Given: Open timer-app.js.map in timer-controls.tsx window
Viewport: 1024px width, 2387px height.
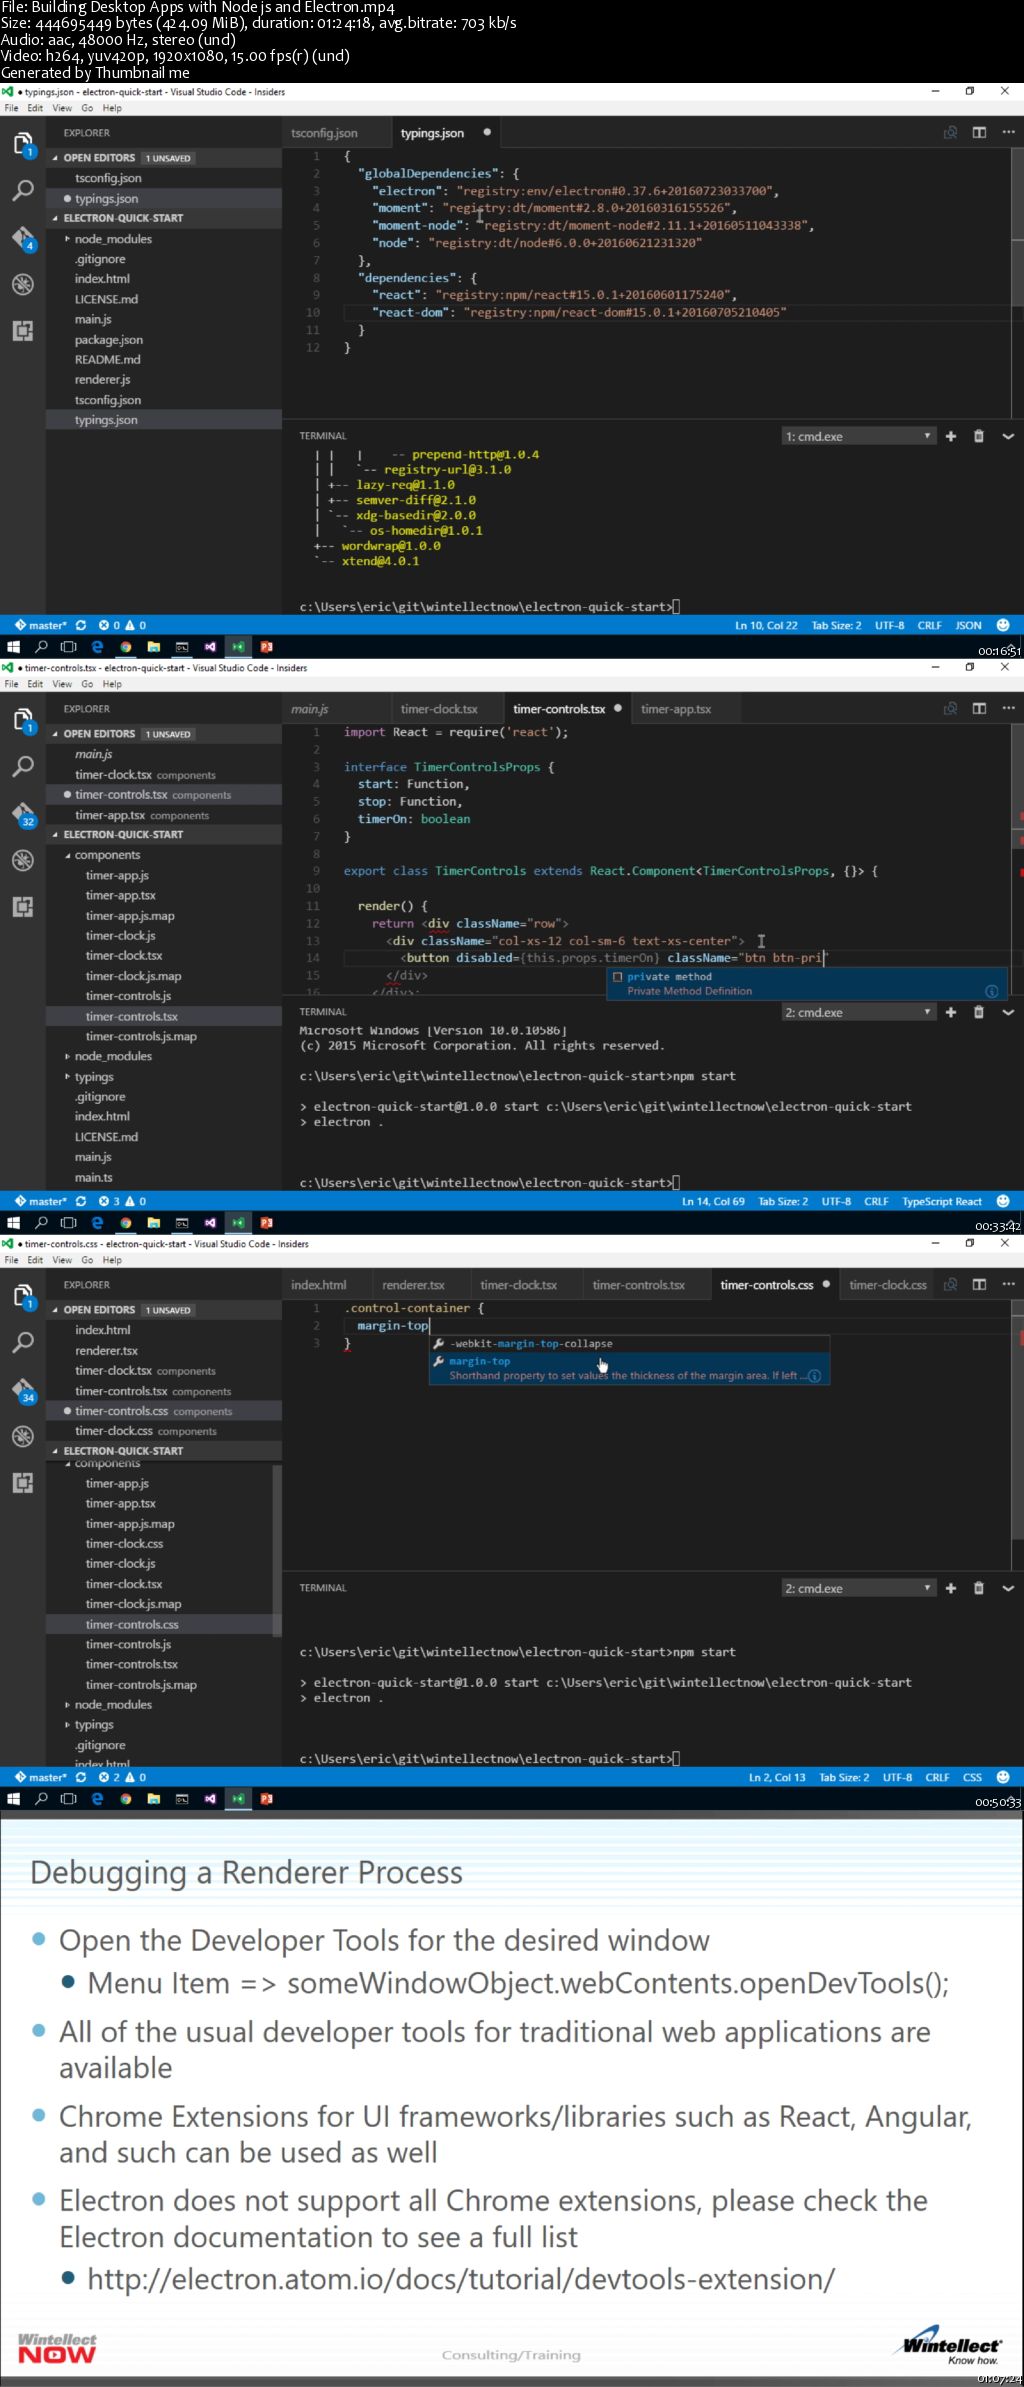Looking at the screenshot, I should (x=130, y=916).
